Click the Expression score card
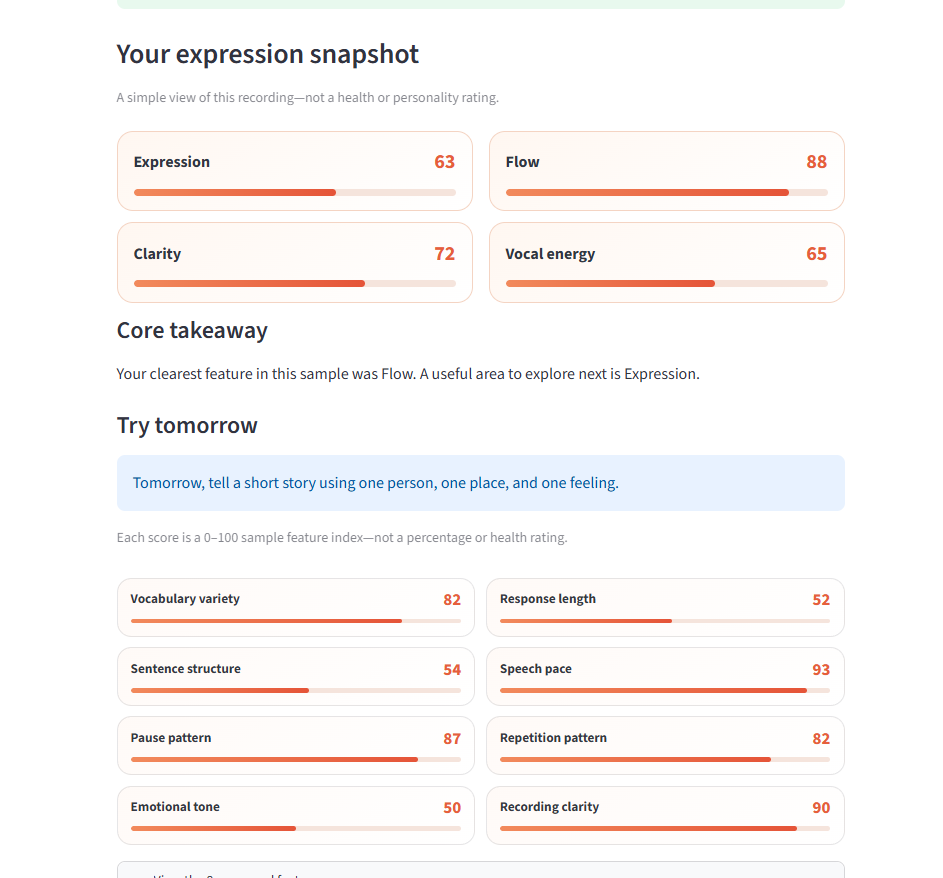943x878 pixels. coord(295,171)
